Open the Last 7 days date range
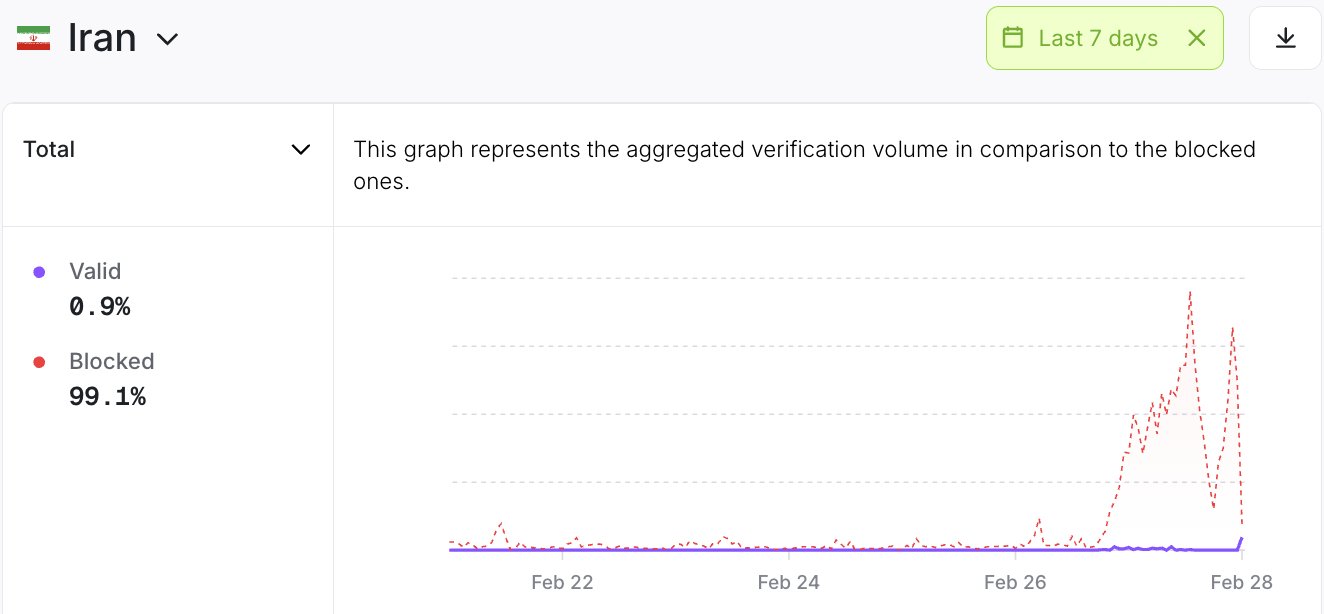The height and width of the screenshot is (614, 1324). click(1098, 38)
